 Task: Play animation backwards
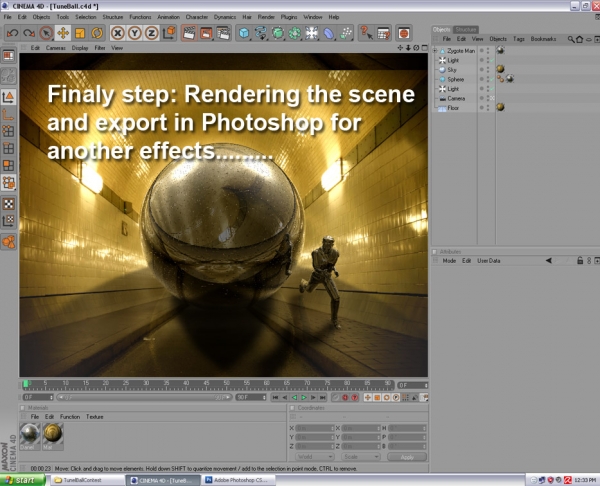[294, 398]
